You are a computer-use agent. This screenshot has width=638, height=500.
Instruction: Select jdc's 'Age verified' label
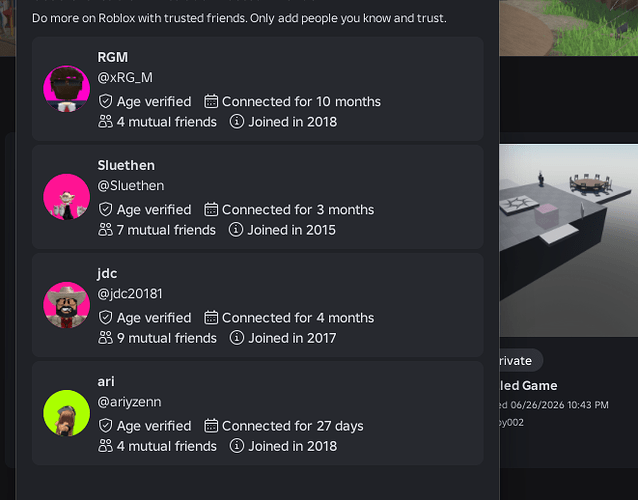[154, 318]
